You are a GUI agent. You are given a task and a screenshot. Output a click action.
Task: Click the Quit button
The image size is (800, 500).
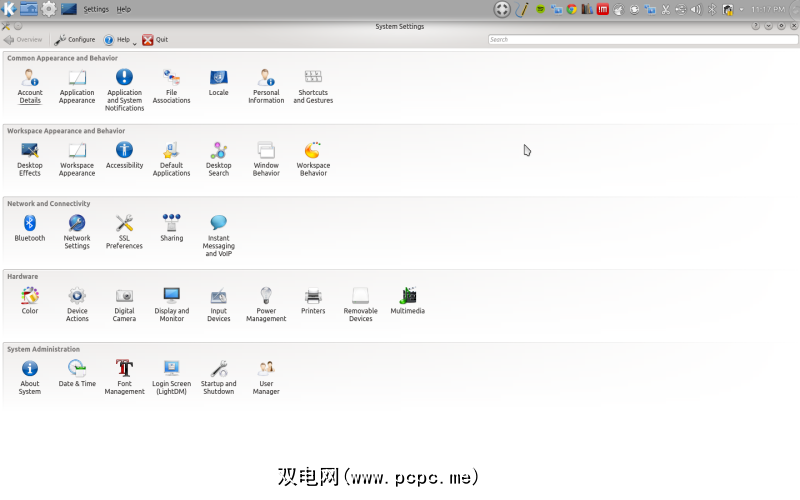(x=155, y=40)
